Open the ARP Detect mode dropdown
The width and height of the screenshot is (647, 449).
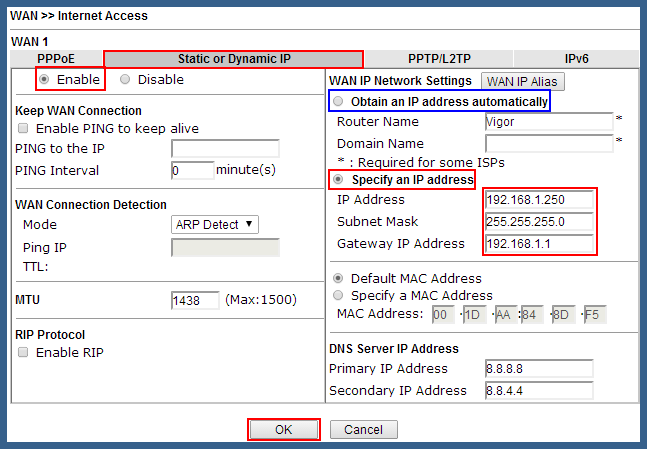pyautogui.click(x=215, y=224)
